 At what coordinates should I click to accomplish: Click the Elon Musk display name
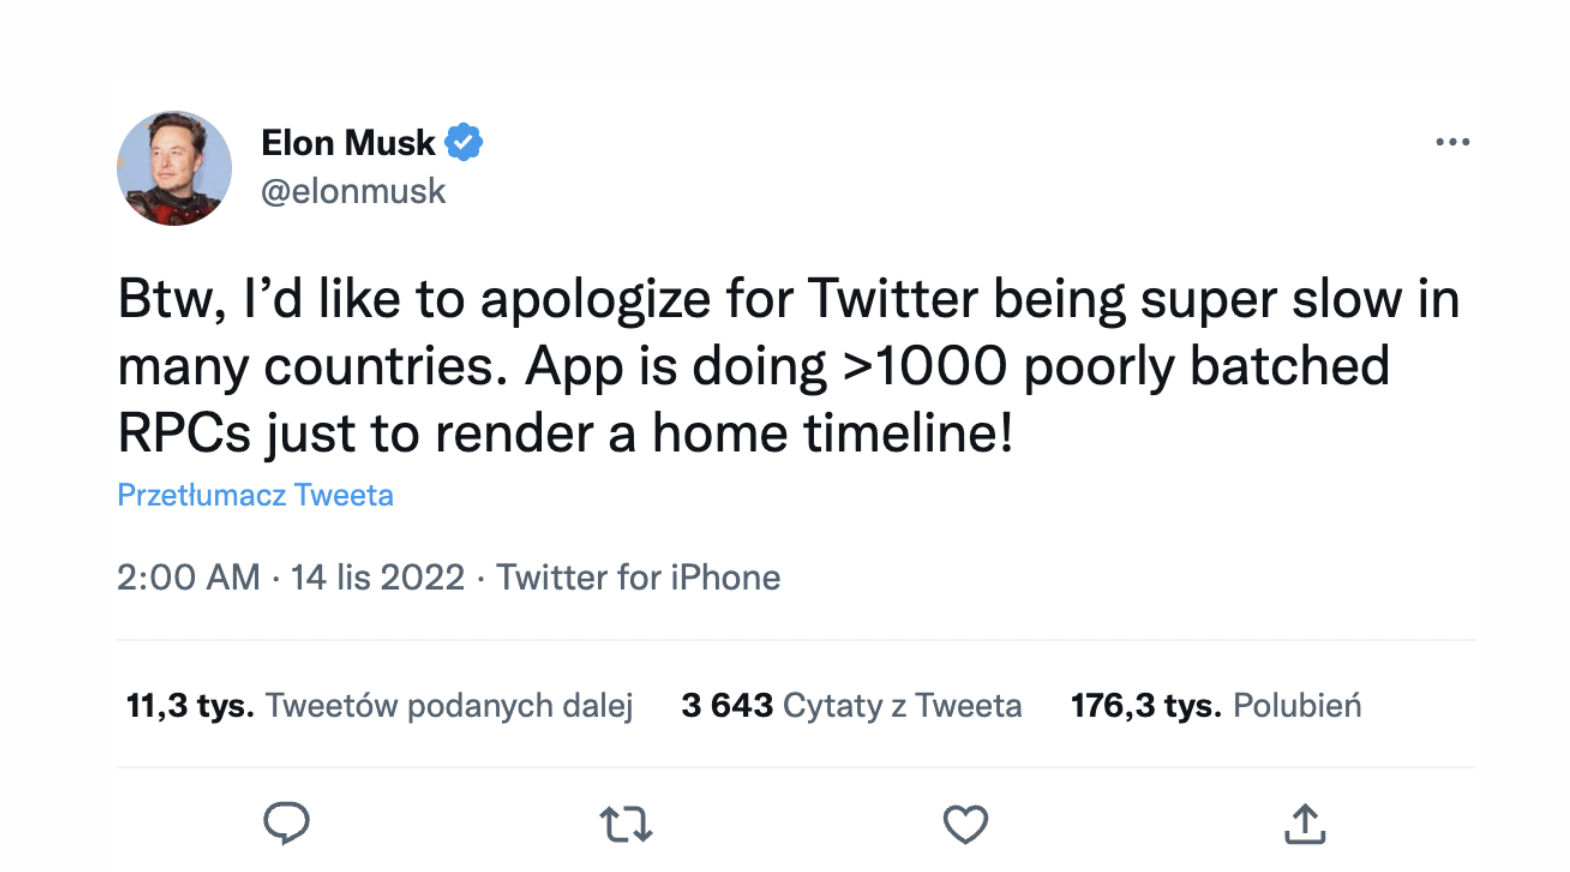[348, 143]
